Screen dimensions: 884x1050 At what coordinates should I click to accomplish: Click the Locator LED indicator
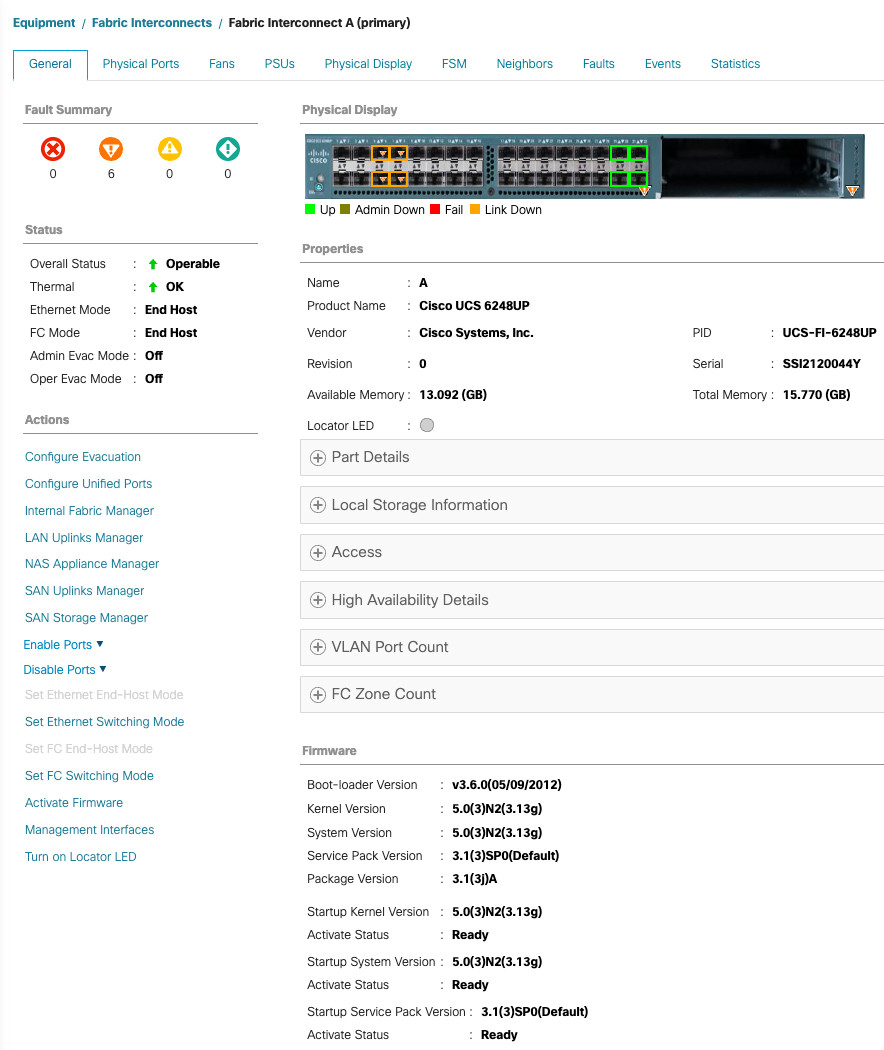click(x=427, y=425)
